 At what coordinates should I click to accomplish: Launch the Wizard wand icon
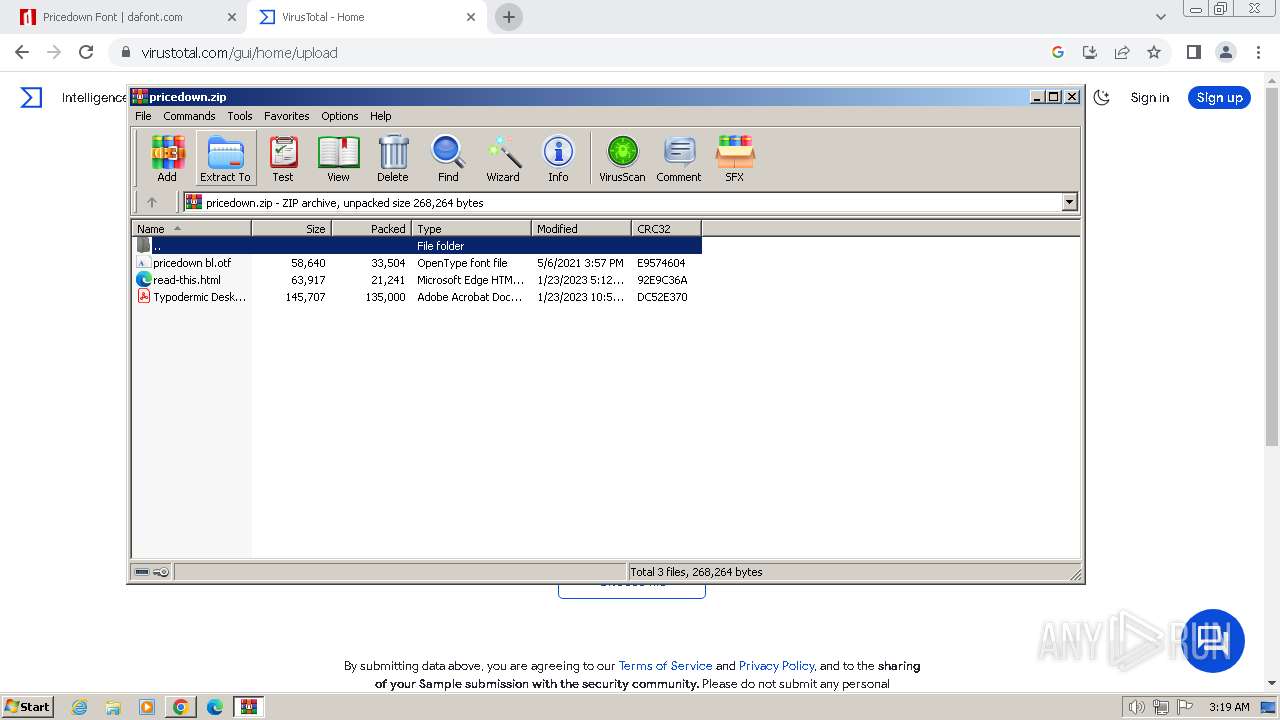tap(503, 158)
